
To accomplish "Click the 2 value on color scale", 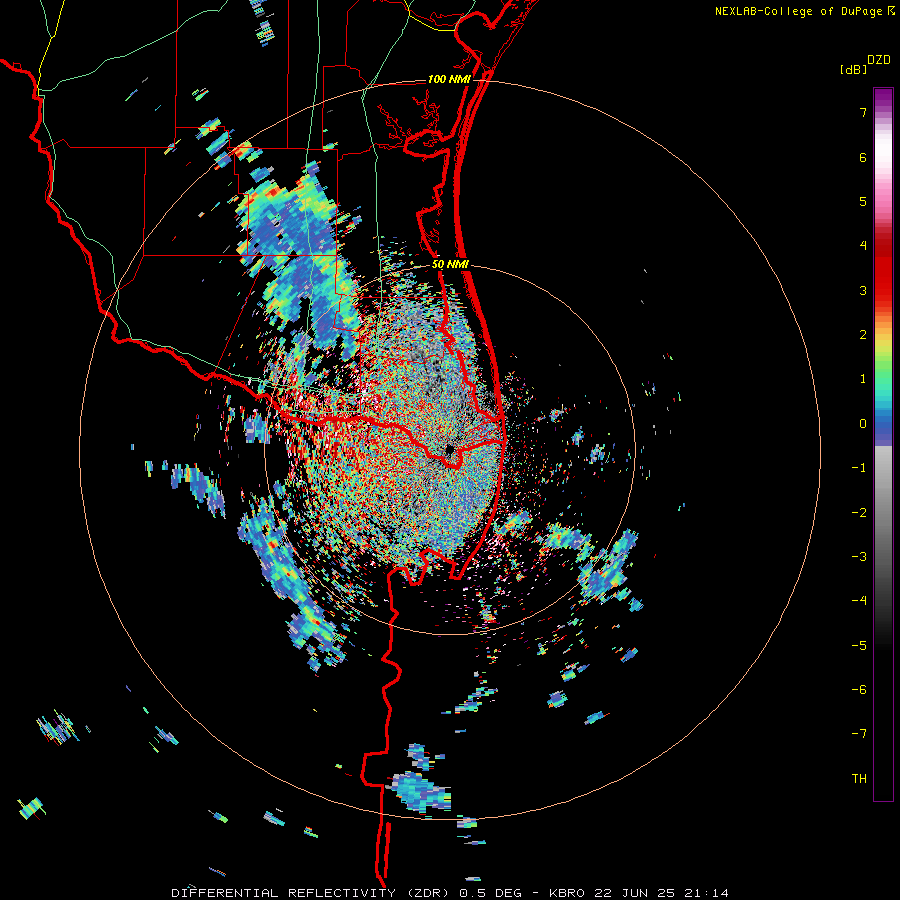I will [863, 335].
